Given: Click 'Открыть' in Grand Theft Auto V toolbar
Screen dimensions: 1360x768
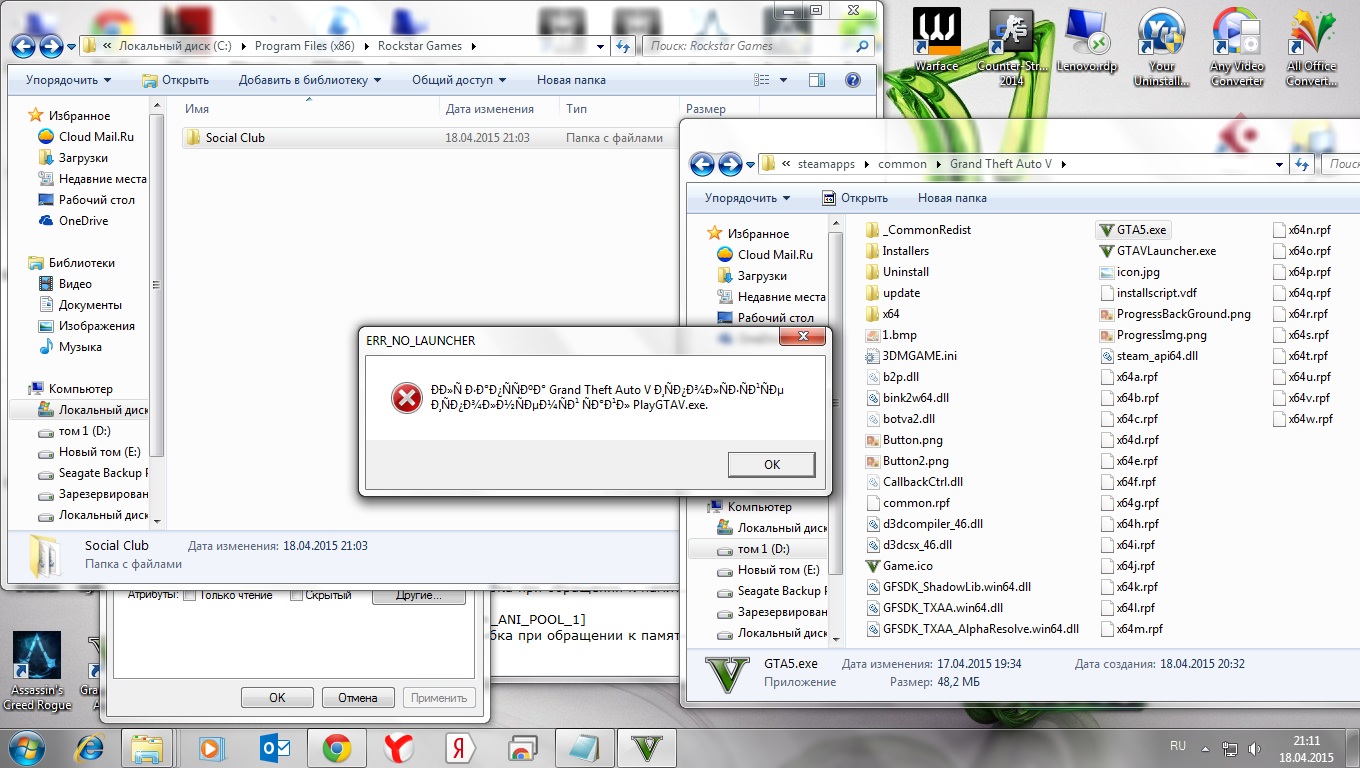Looking at the screenshot, I should [x=855, y=198].
